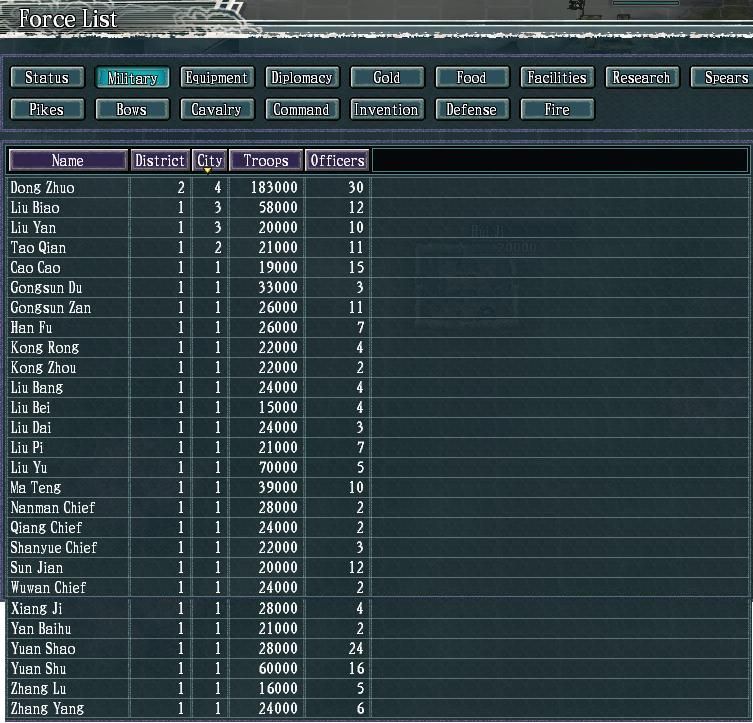Image resolution: width=753 pixels, height=723 pixels.
Task: Click the Name column header
Action: coord(68,160)
